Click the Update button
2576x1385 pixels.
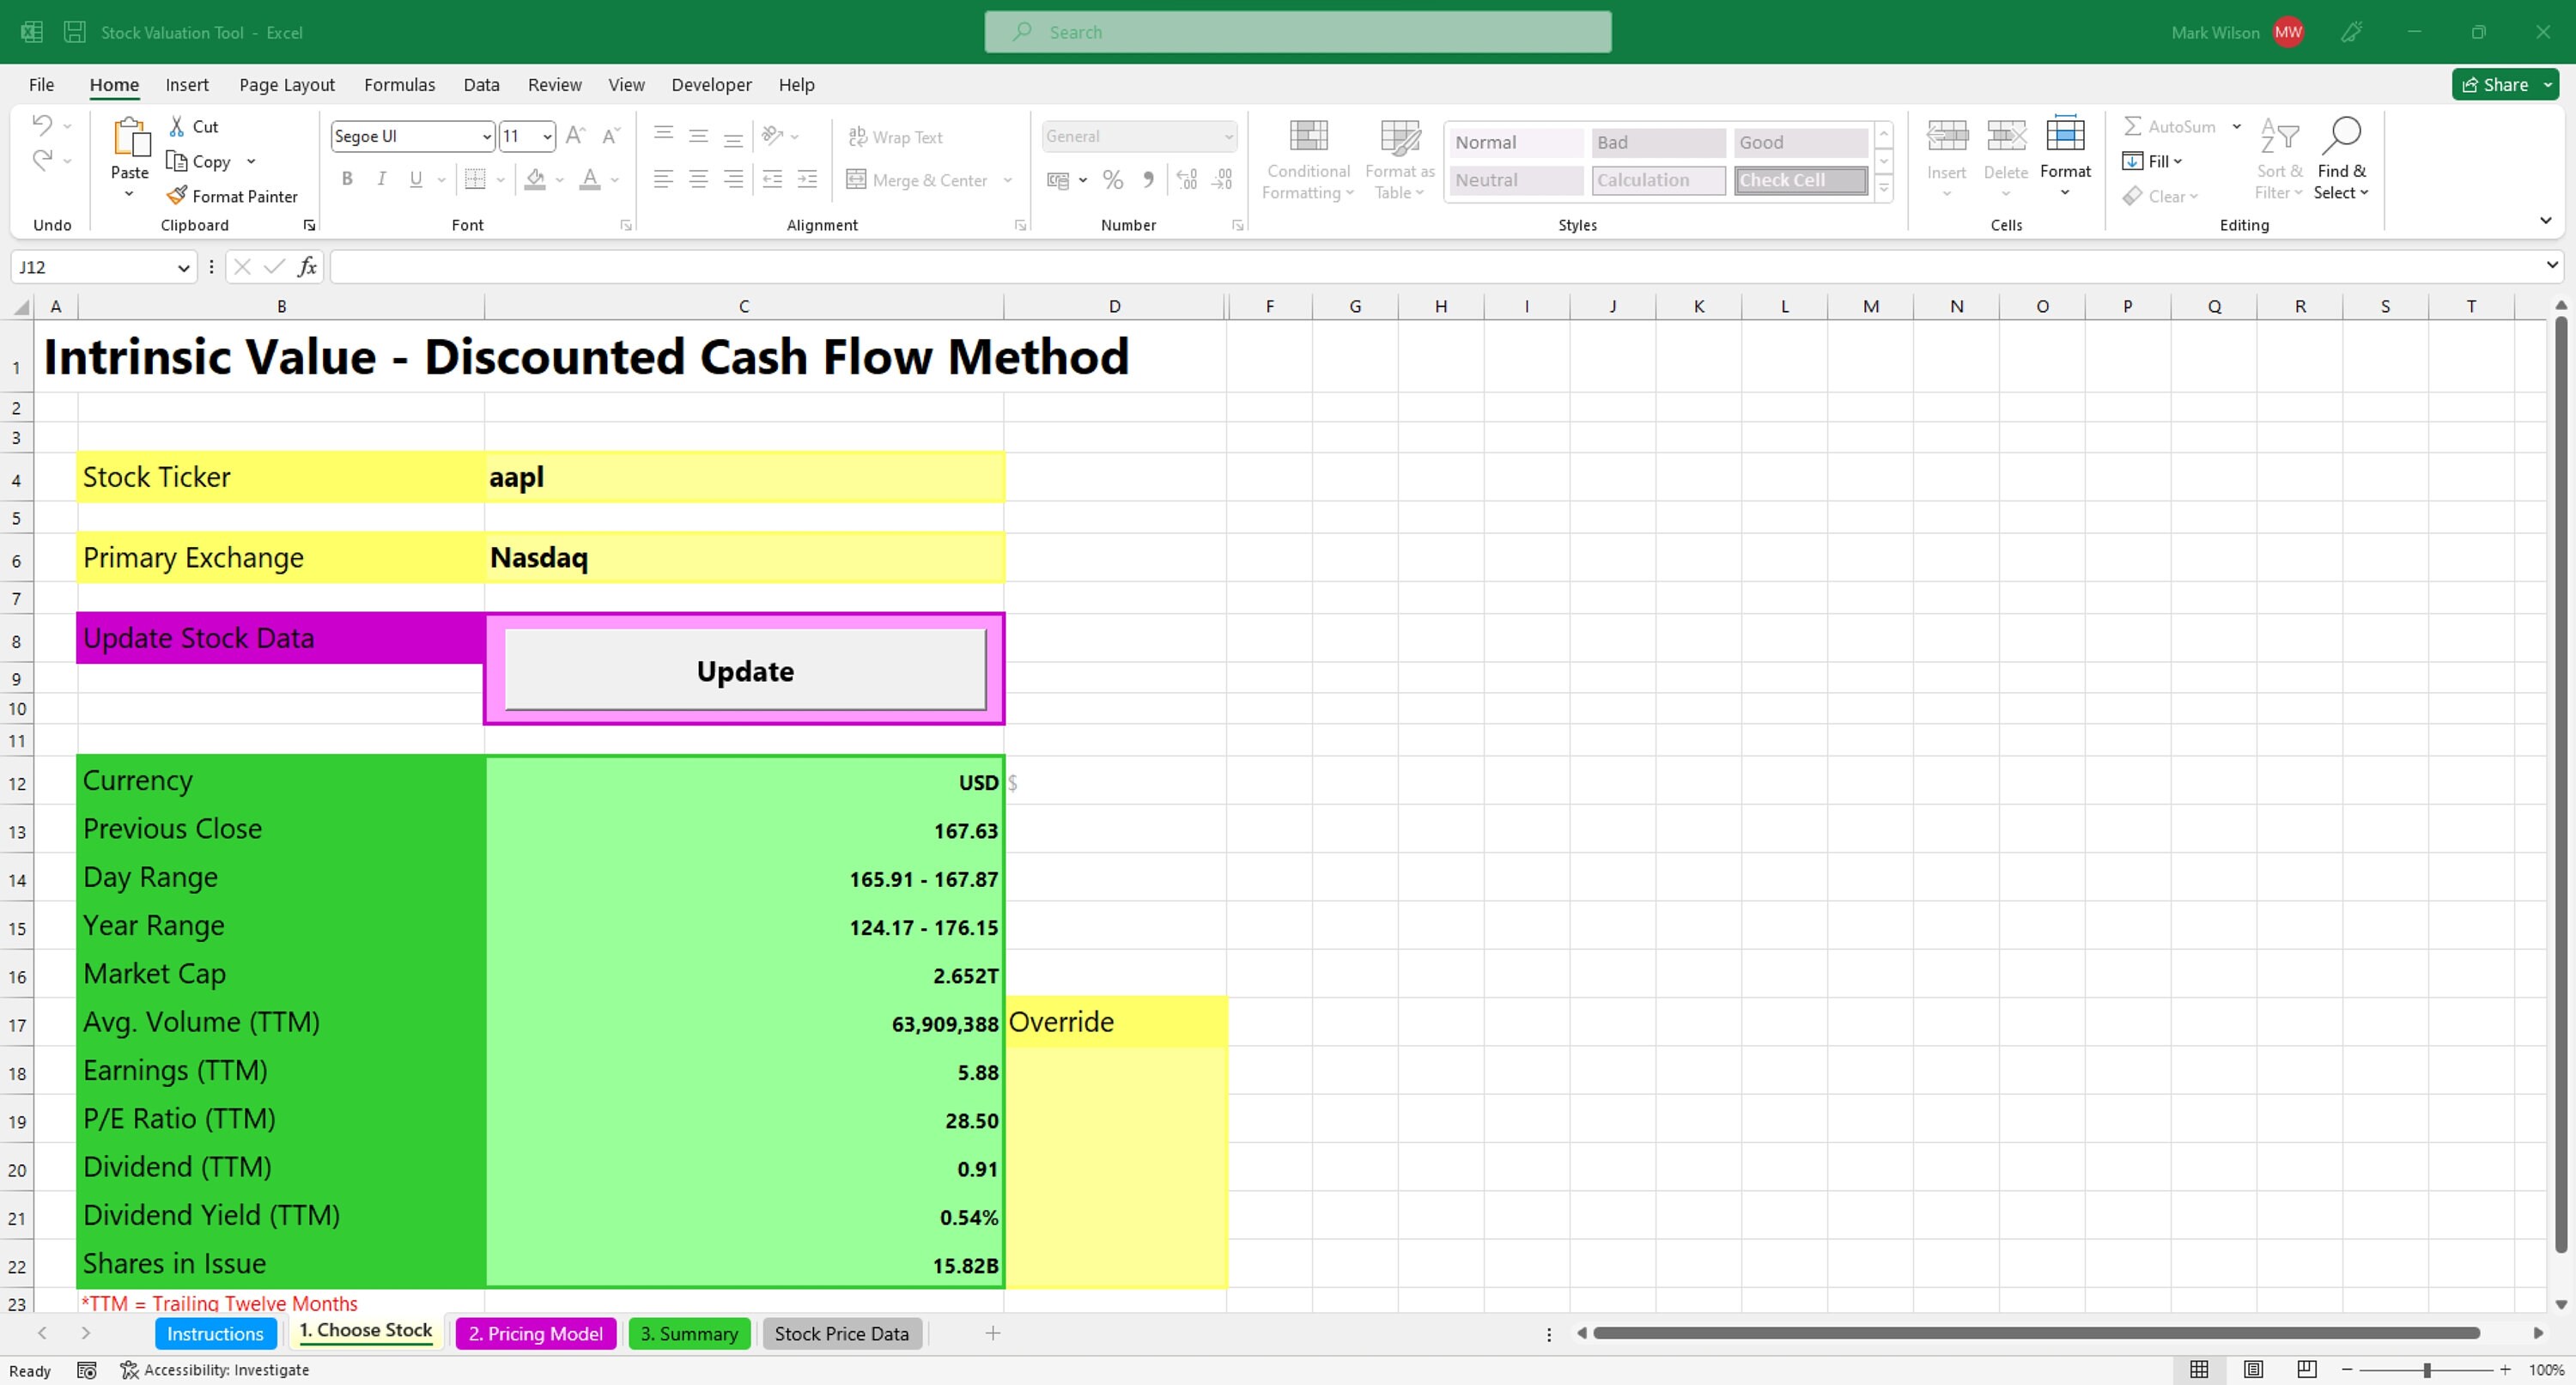pyautogui.click(x=744, y=670)
